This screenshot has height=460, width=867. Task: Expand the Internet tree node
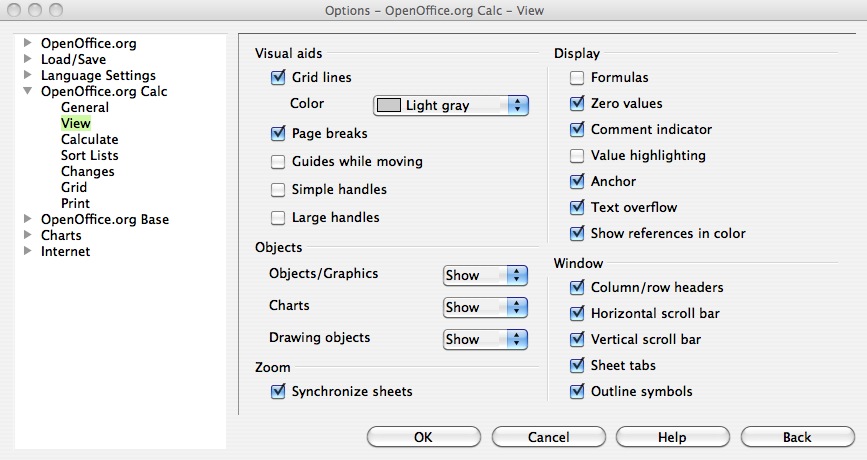pyautogui.click(x=27, y=251)
